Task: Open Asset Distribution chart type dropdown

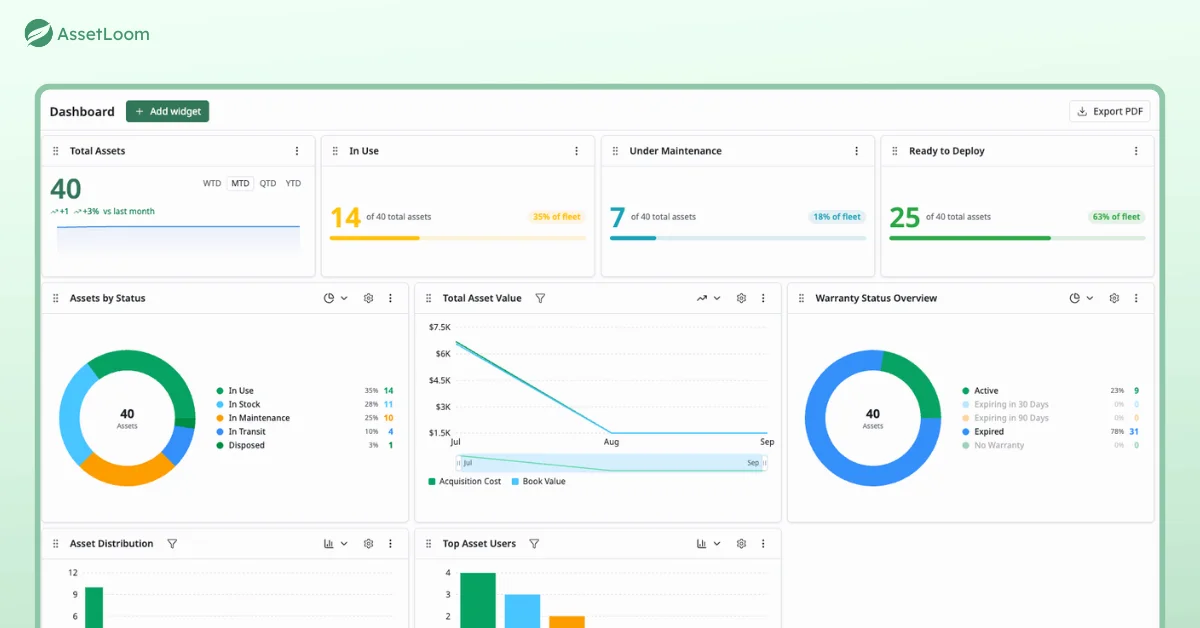Action: 336,544
